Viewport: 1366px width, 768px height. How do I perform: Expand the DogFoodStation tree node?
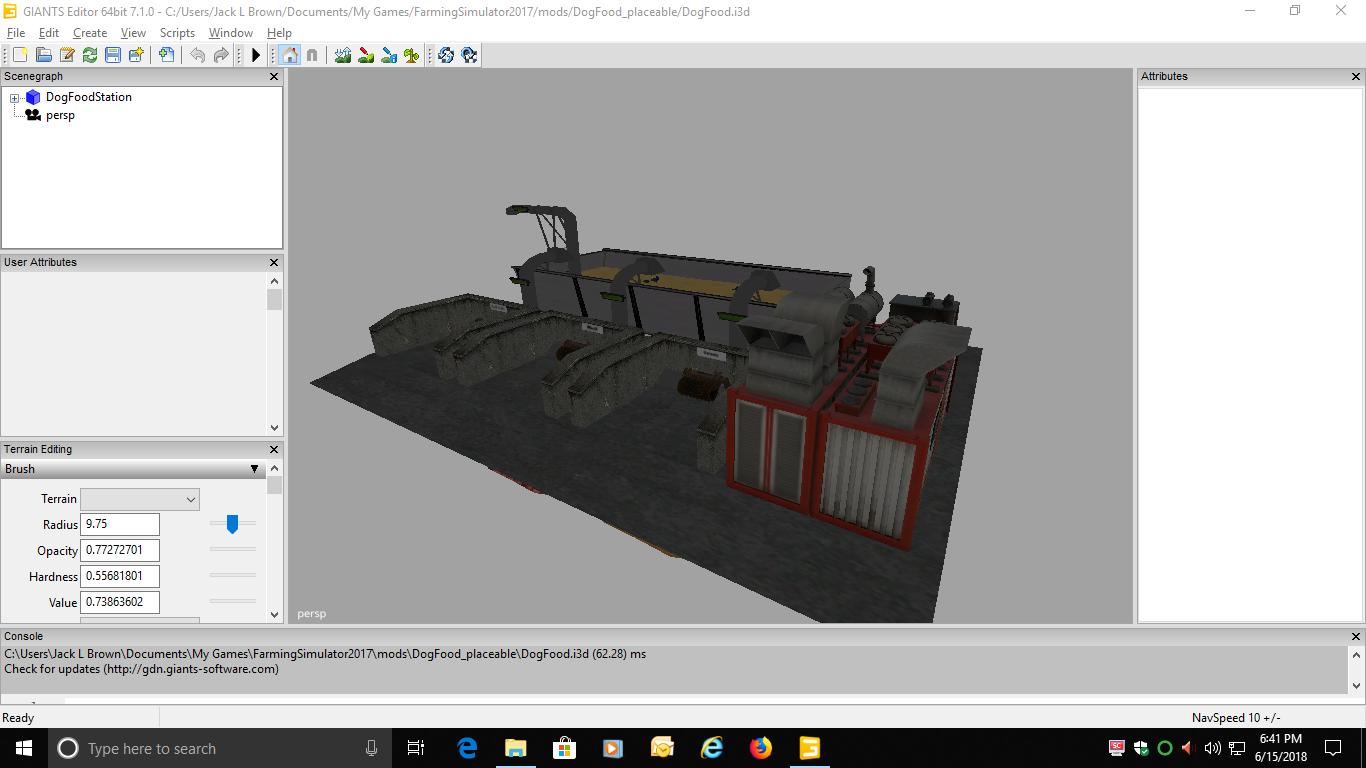15,98
